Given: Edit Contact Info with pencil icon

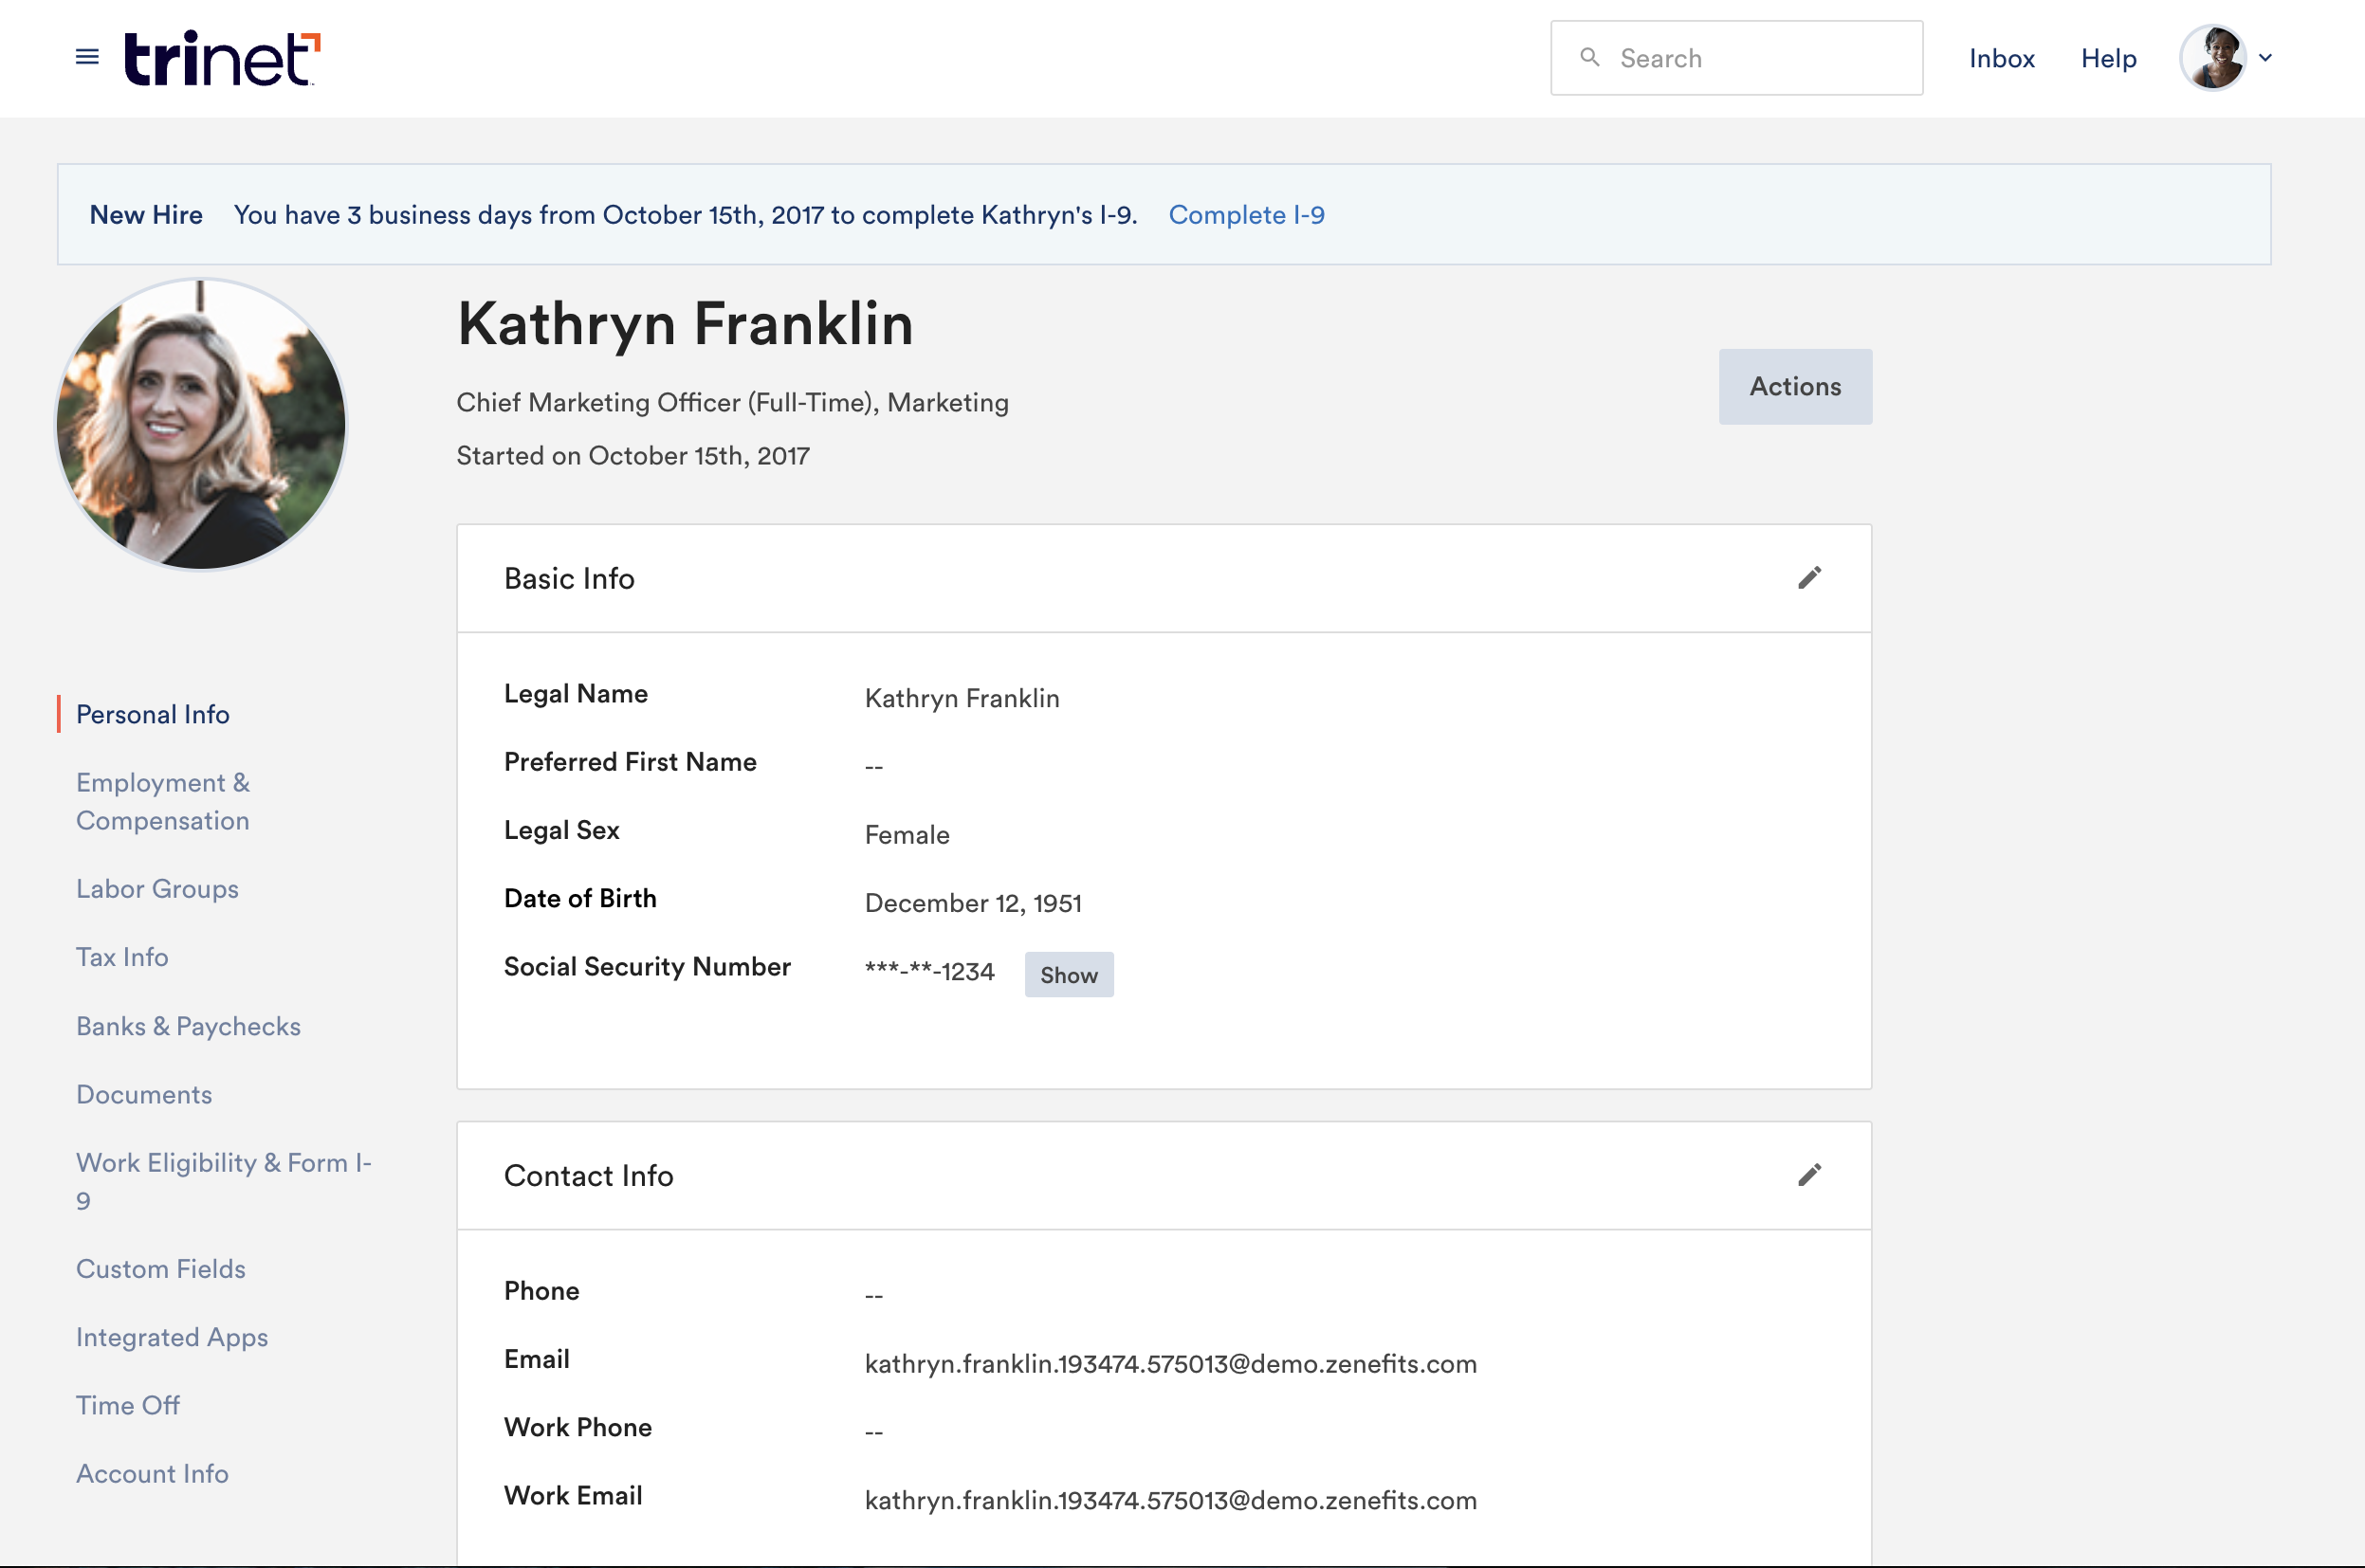Looking at the screenshot, I should (1809, 1175).
